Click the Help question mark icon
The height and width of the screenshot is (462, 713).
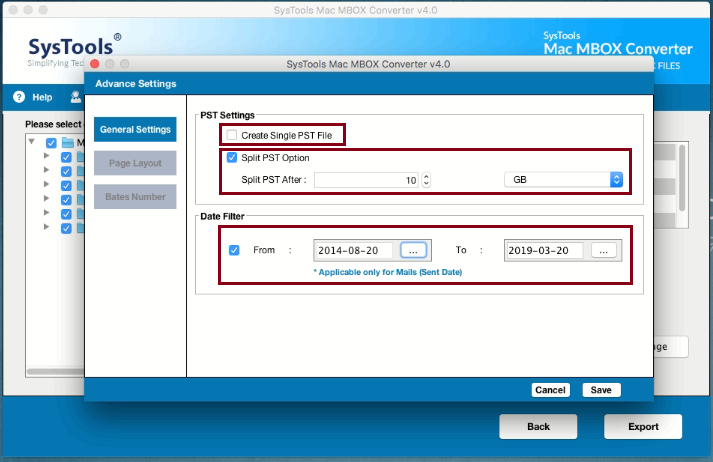(19, 97)
